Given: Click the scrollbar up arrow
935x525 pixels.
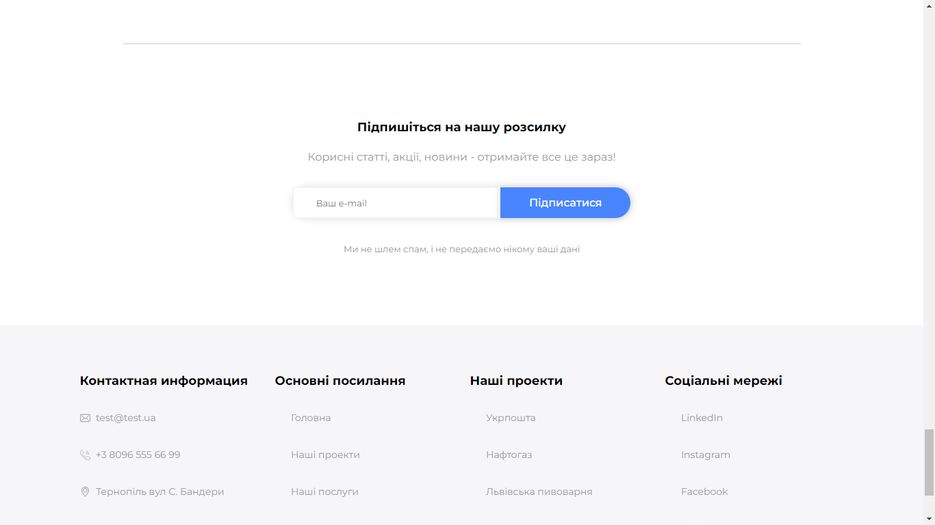Looking at the screenshot, I should tap(929, 6).
